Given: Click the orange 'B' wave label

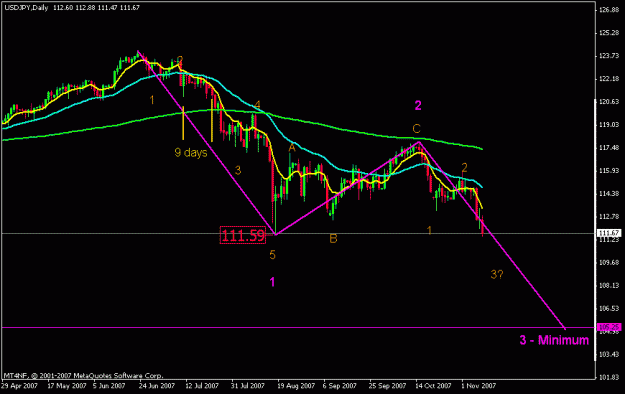Looking at the screenshot, I should [x=333, y=238].
